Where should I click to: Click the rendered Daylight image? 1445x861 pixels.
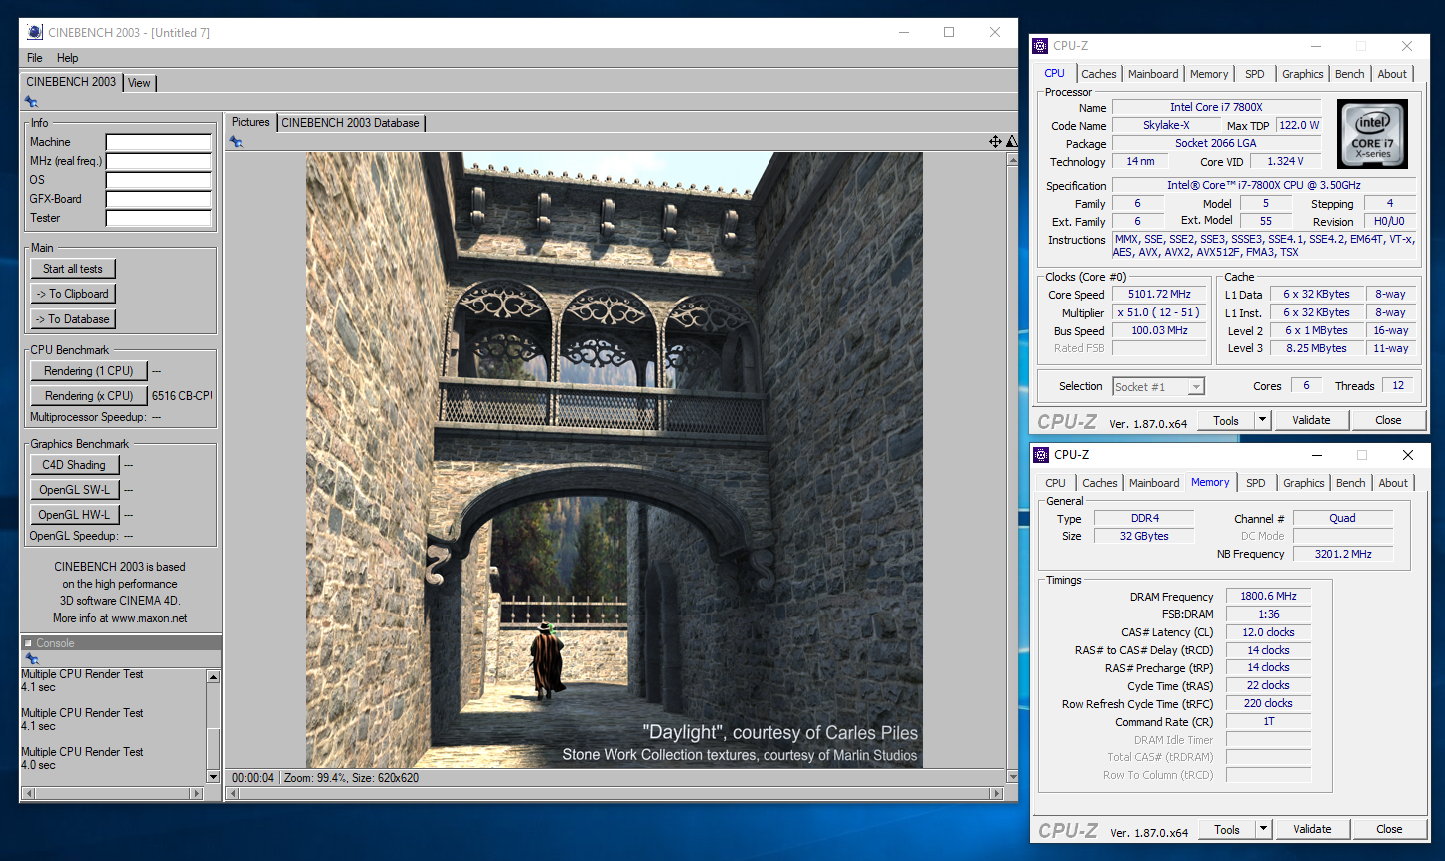click(614, 460)
